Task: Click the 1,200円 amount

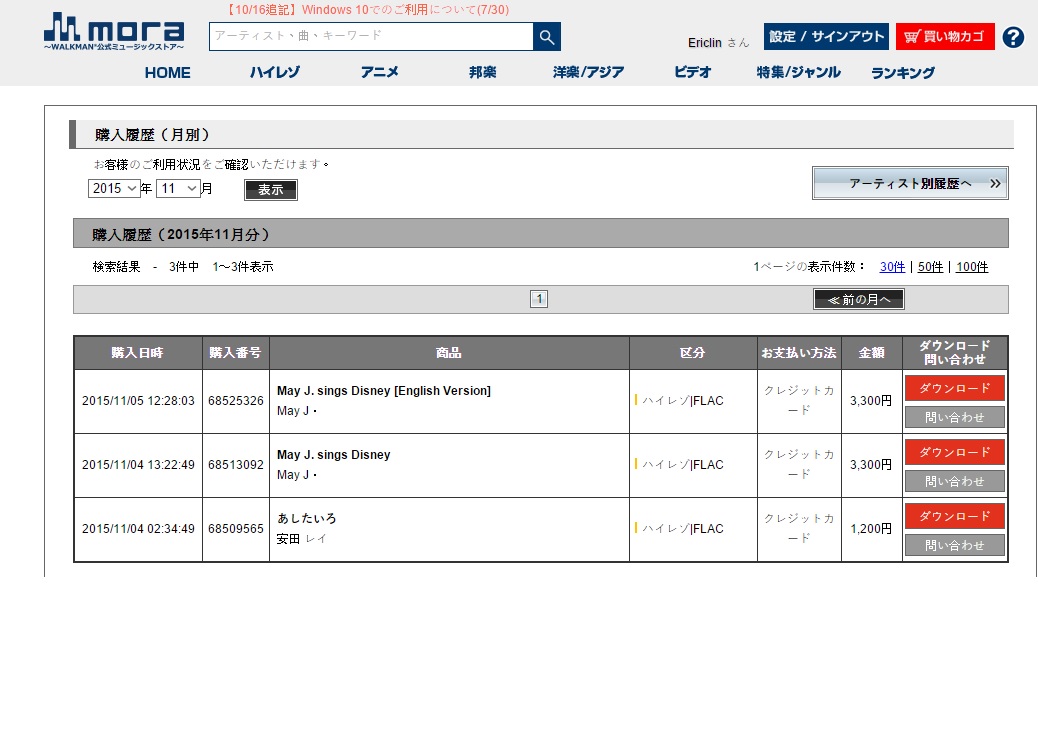Action: 871,529
